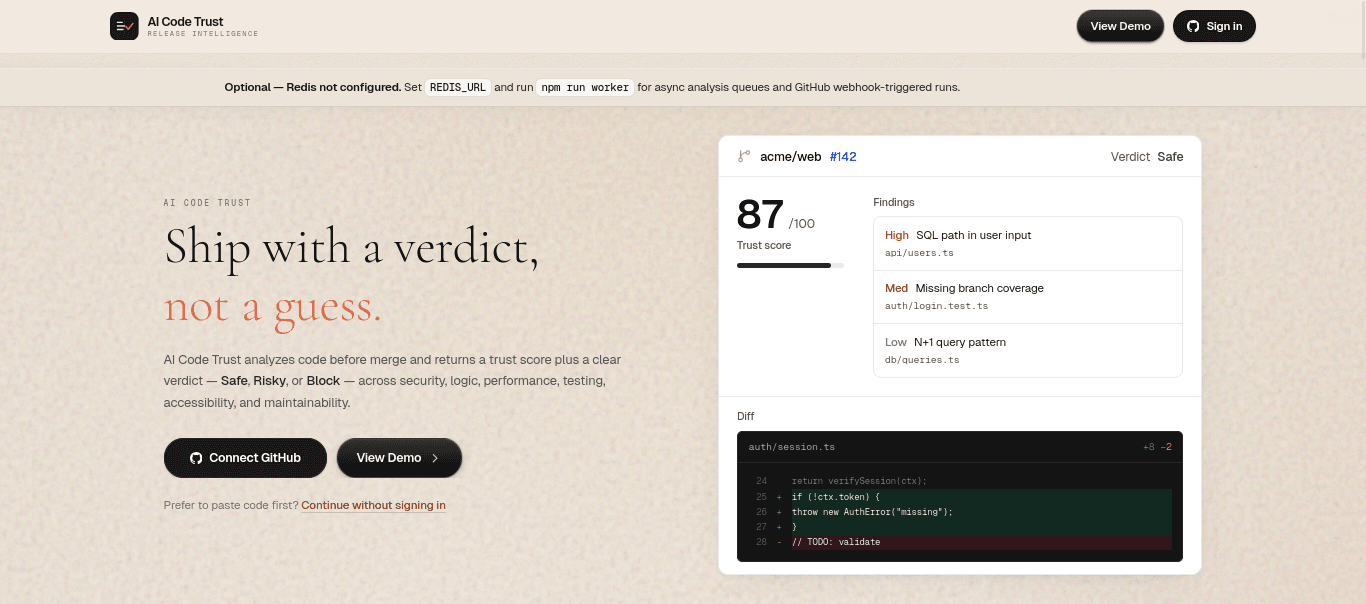Click the High severity label

click(x=897, y=235)
